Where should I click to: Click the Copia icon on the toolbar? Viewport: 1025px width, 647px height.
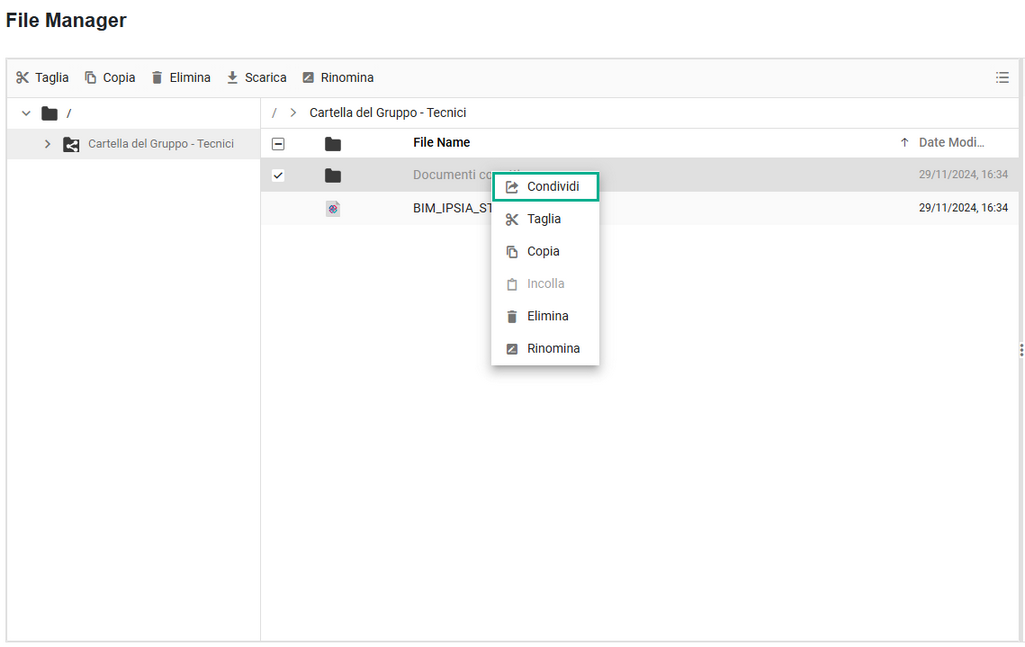point(88,77)
